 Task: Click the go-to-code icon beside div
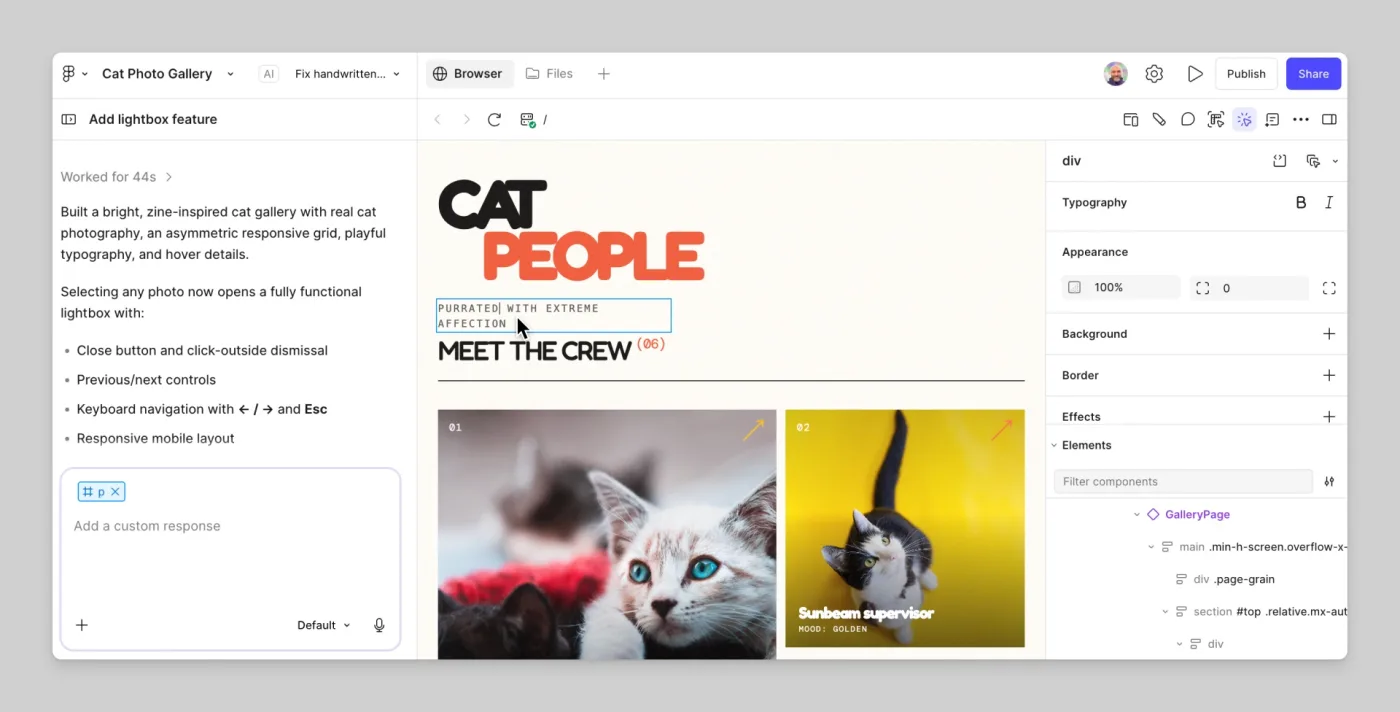pos(1279,161)
